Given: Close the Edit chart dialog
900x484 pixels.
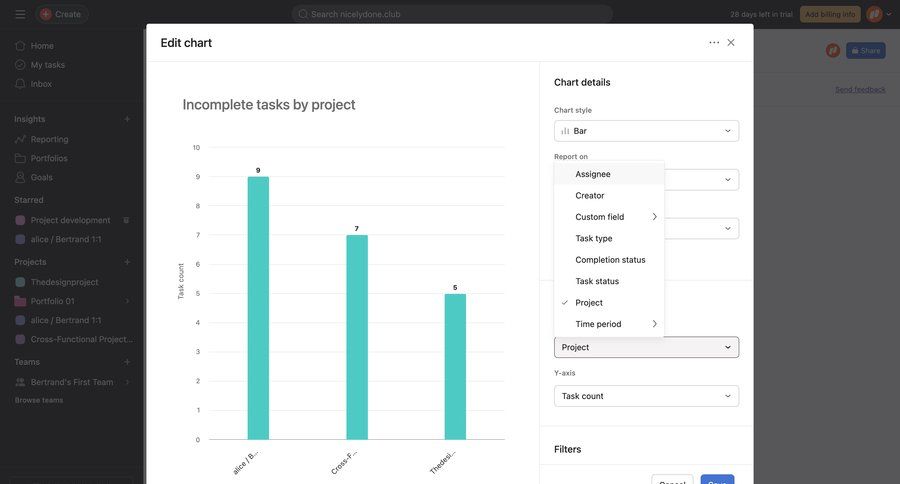Looking at the screenshot, I should pos(731,42).
